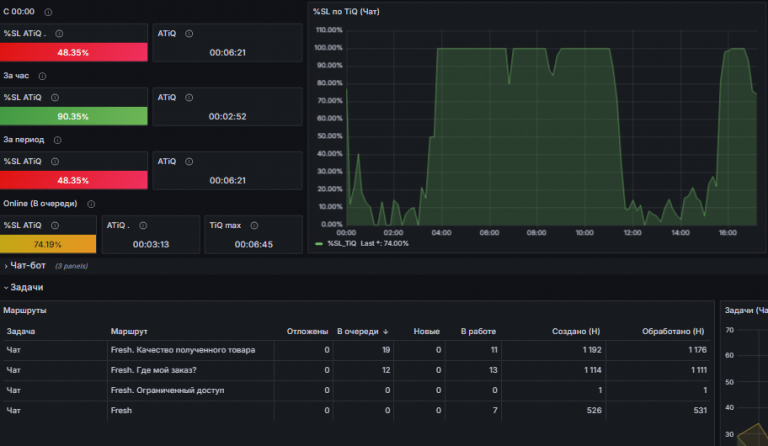Click created value 526
Image resolution: width=768 pixels, height=446 pixels.
pos(594,410)
